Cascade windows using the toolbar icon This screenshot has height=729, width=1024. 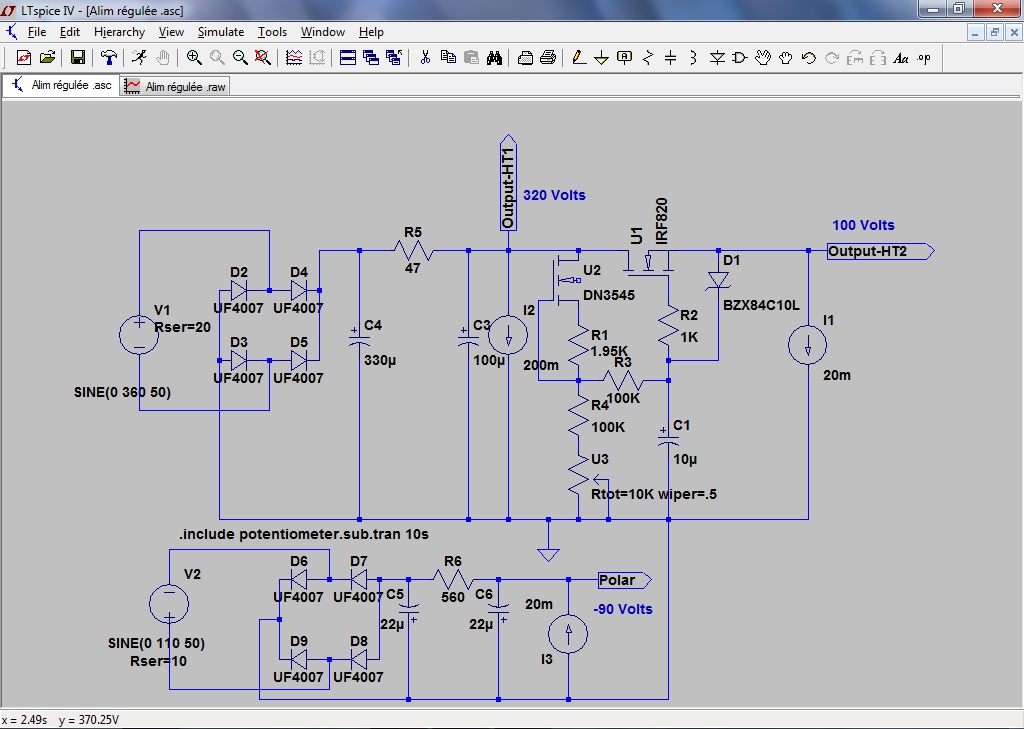point(371,58)
